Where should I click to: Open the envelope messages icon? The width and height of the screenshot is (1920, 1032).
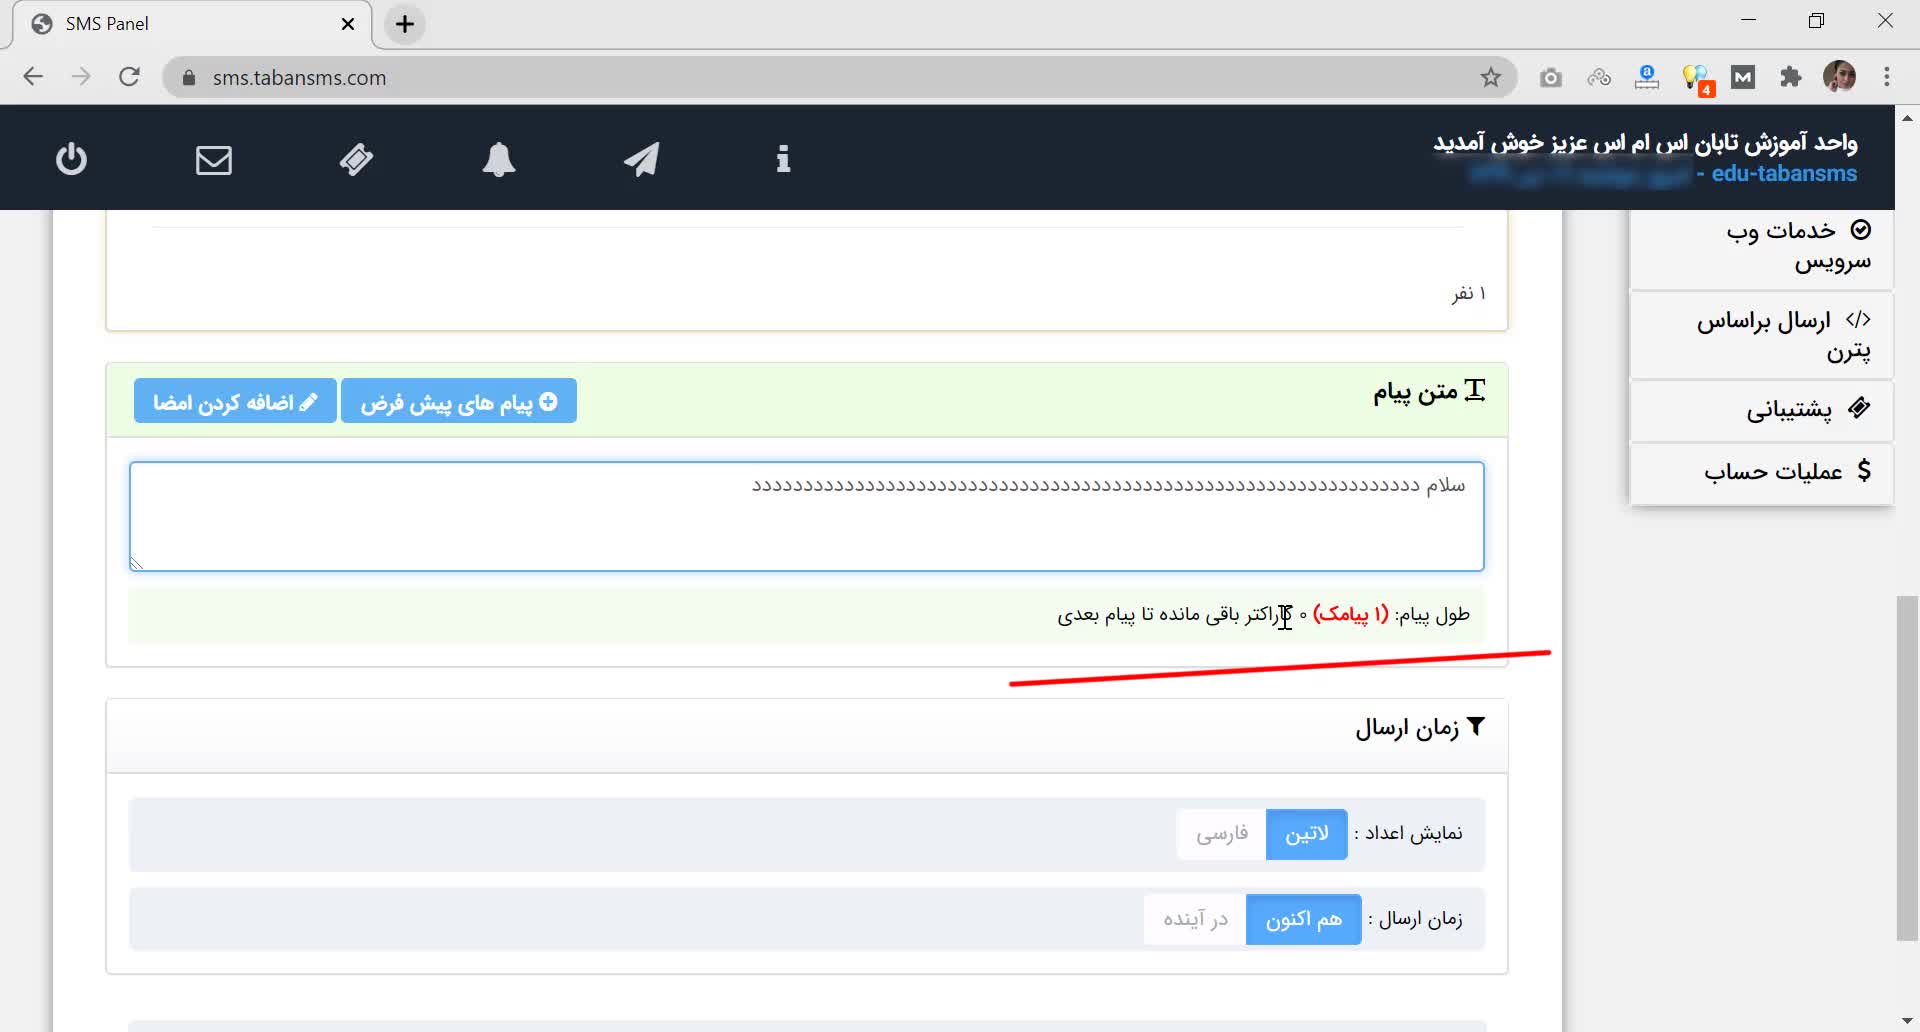[x=214, y=160]
